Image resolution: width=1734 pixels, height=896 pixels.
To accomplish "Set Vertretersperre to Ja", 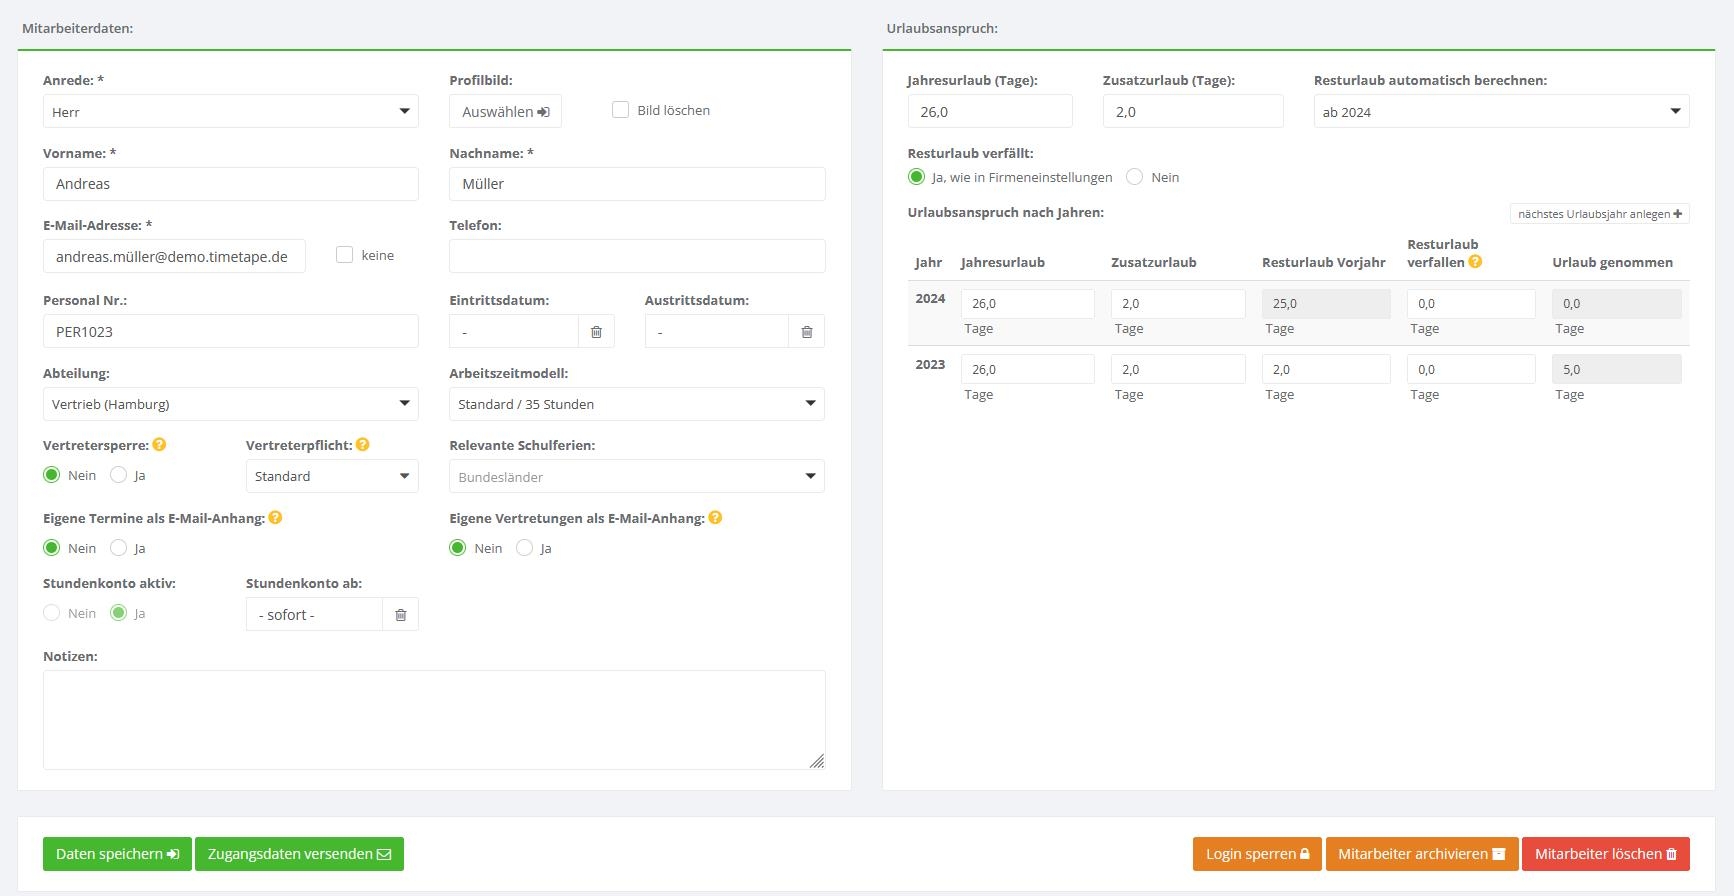I will [119, 475].
